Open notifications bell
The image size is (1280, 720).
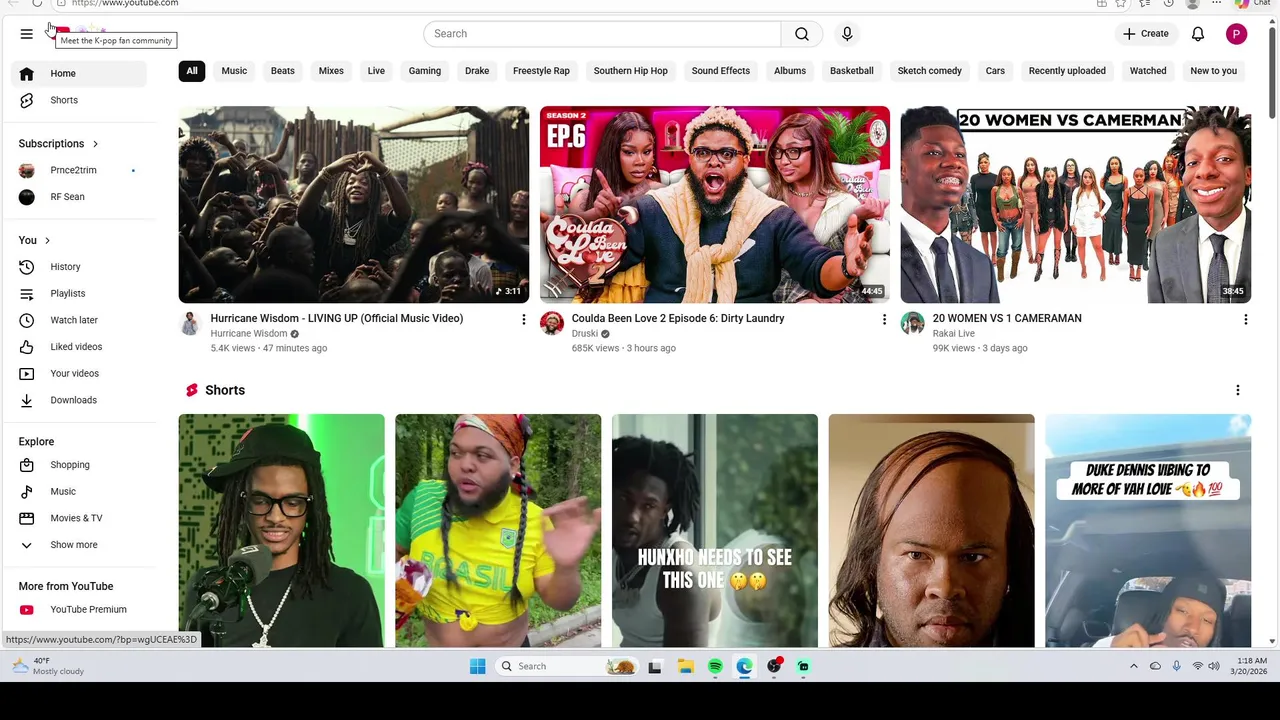pos(1198,34)
